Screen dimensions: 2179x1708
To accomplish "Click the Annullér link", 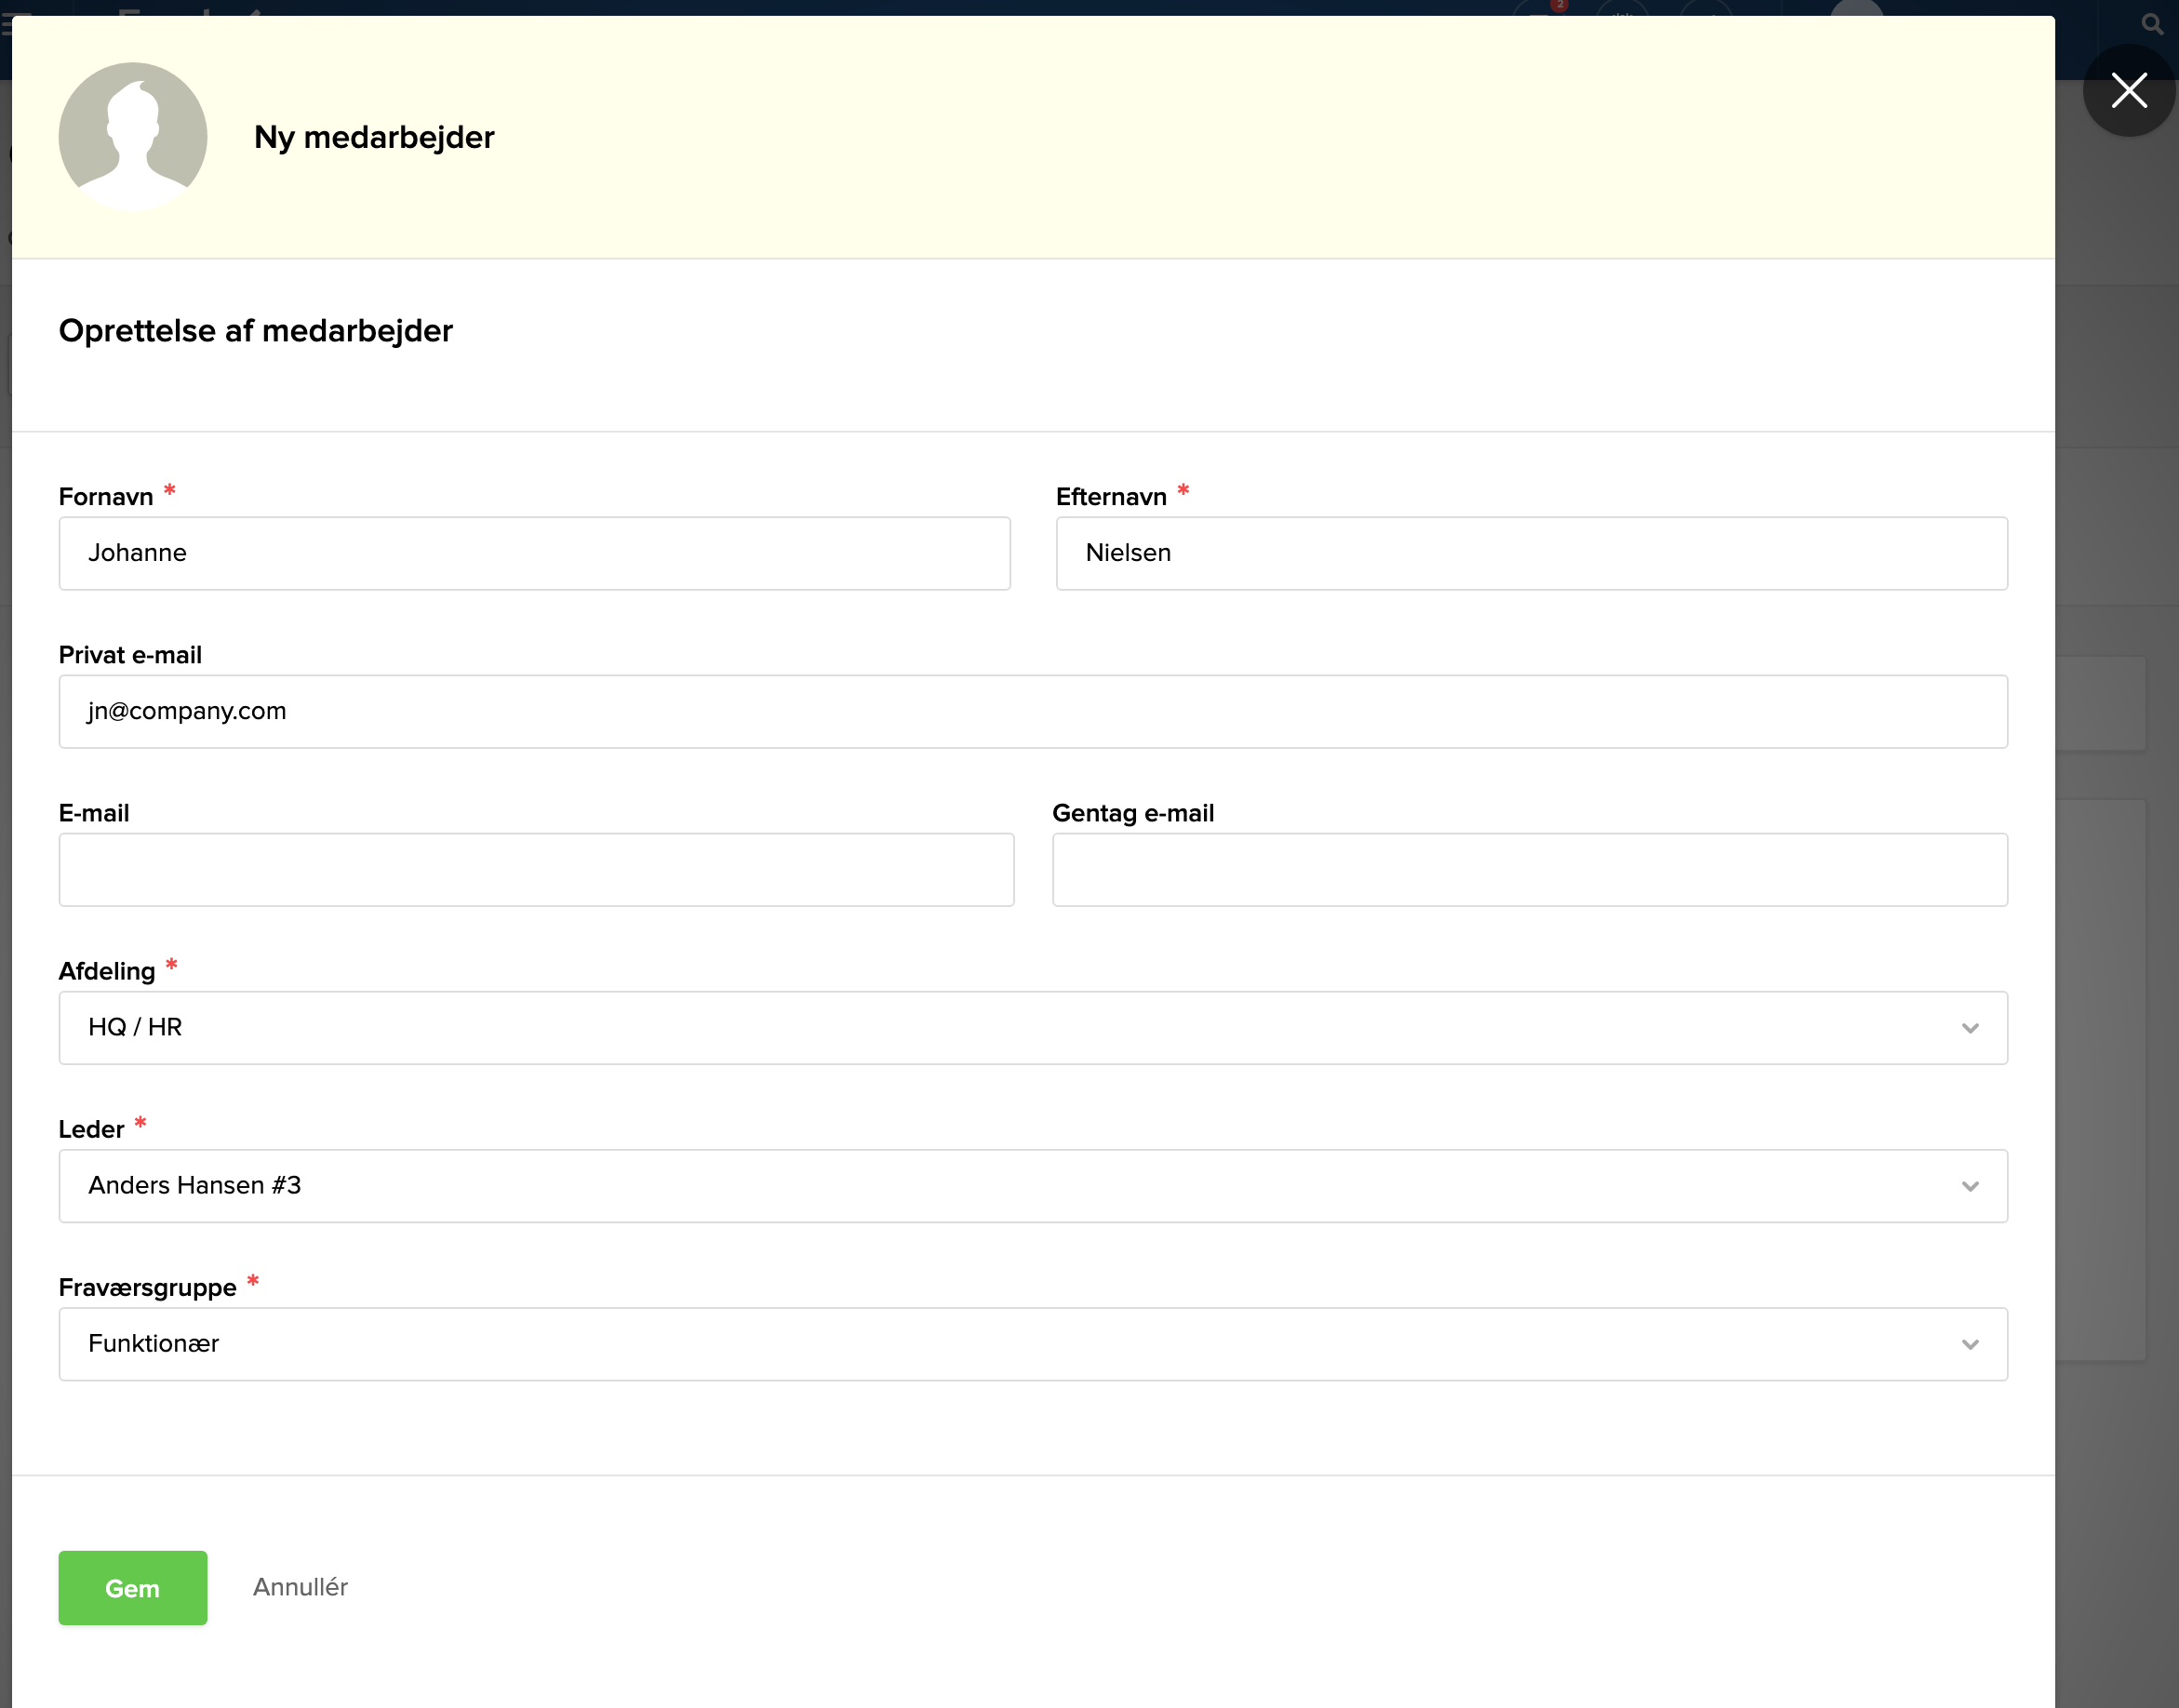I will 300,1587.
